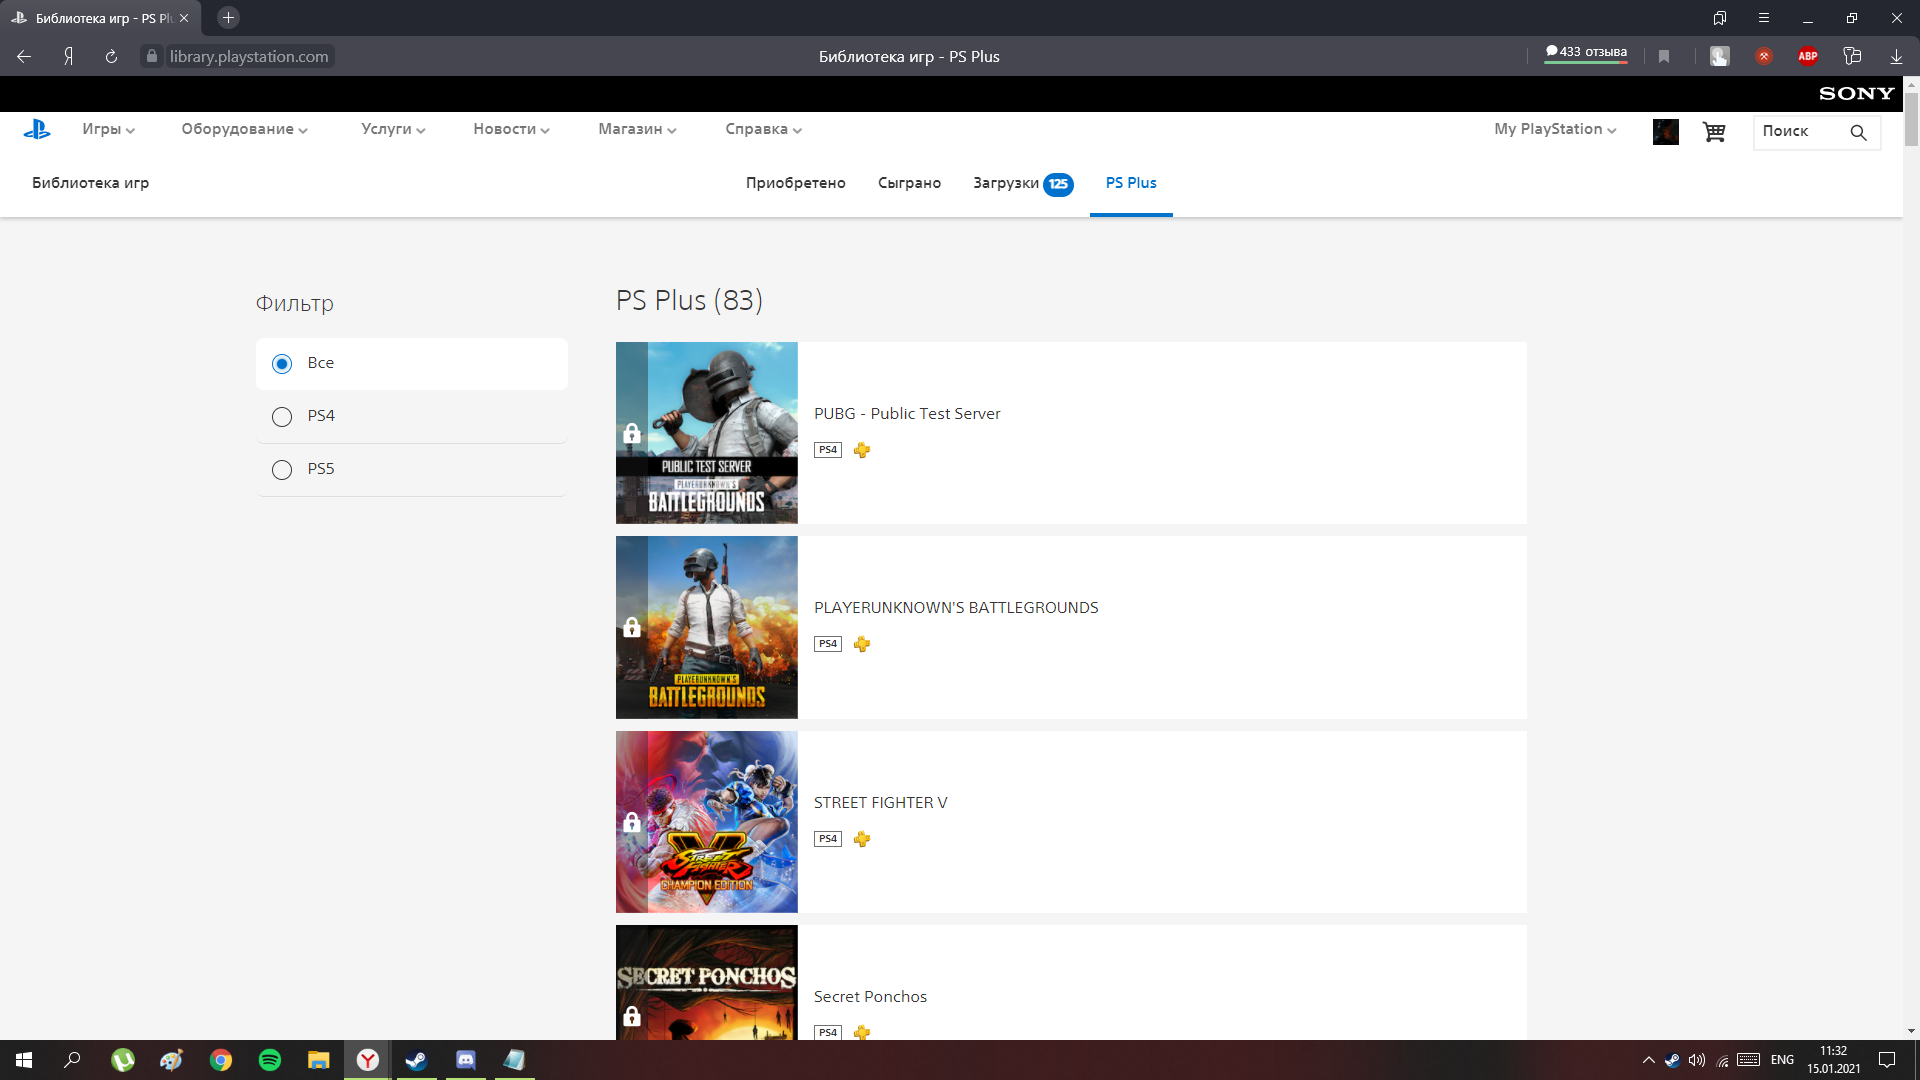The width and height of the screenshot is (1920, 1080).
Task: Open browser main menu hamburger
Action: tap(1764, 18)
